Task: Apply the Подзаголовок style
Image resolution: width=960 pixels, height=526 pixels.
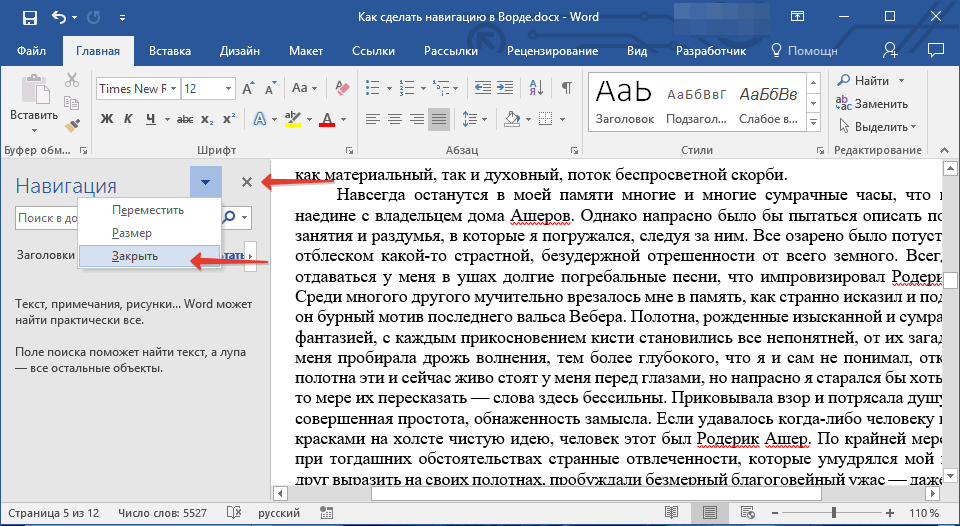Action: click(696, 103)
